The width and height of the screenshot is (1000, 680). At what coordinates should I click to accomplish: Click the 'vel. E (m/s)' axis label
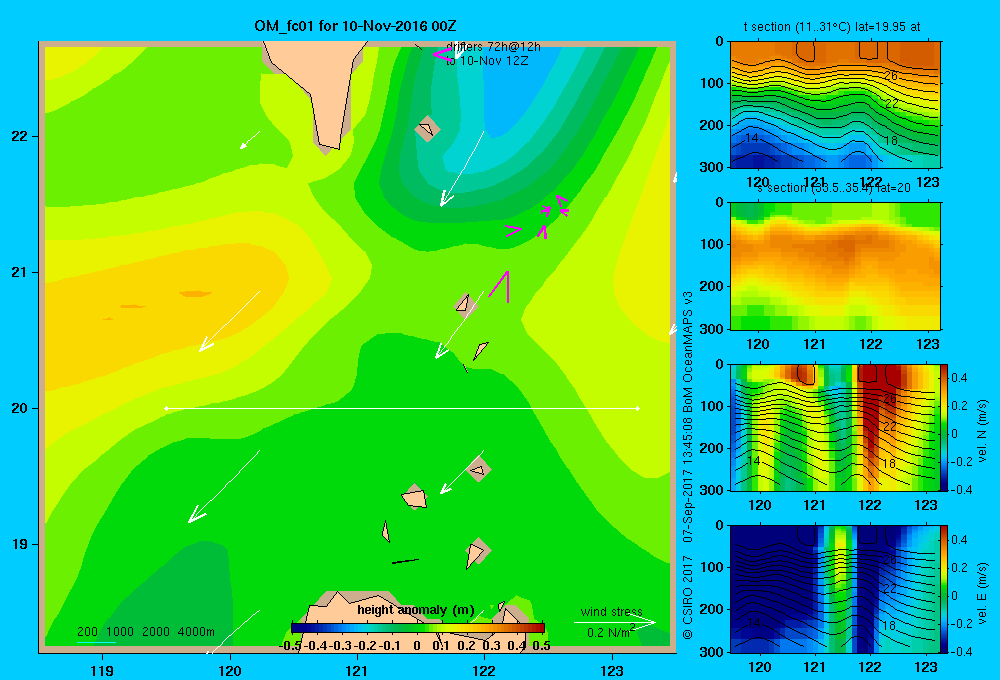click(x=982, y=593)
